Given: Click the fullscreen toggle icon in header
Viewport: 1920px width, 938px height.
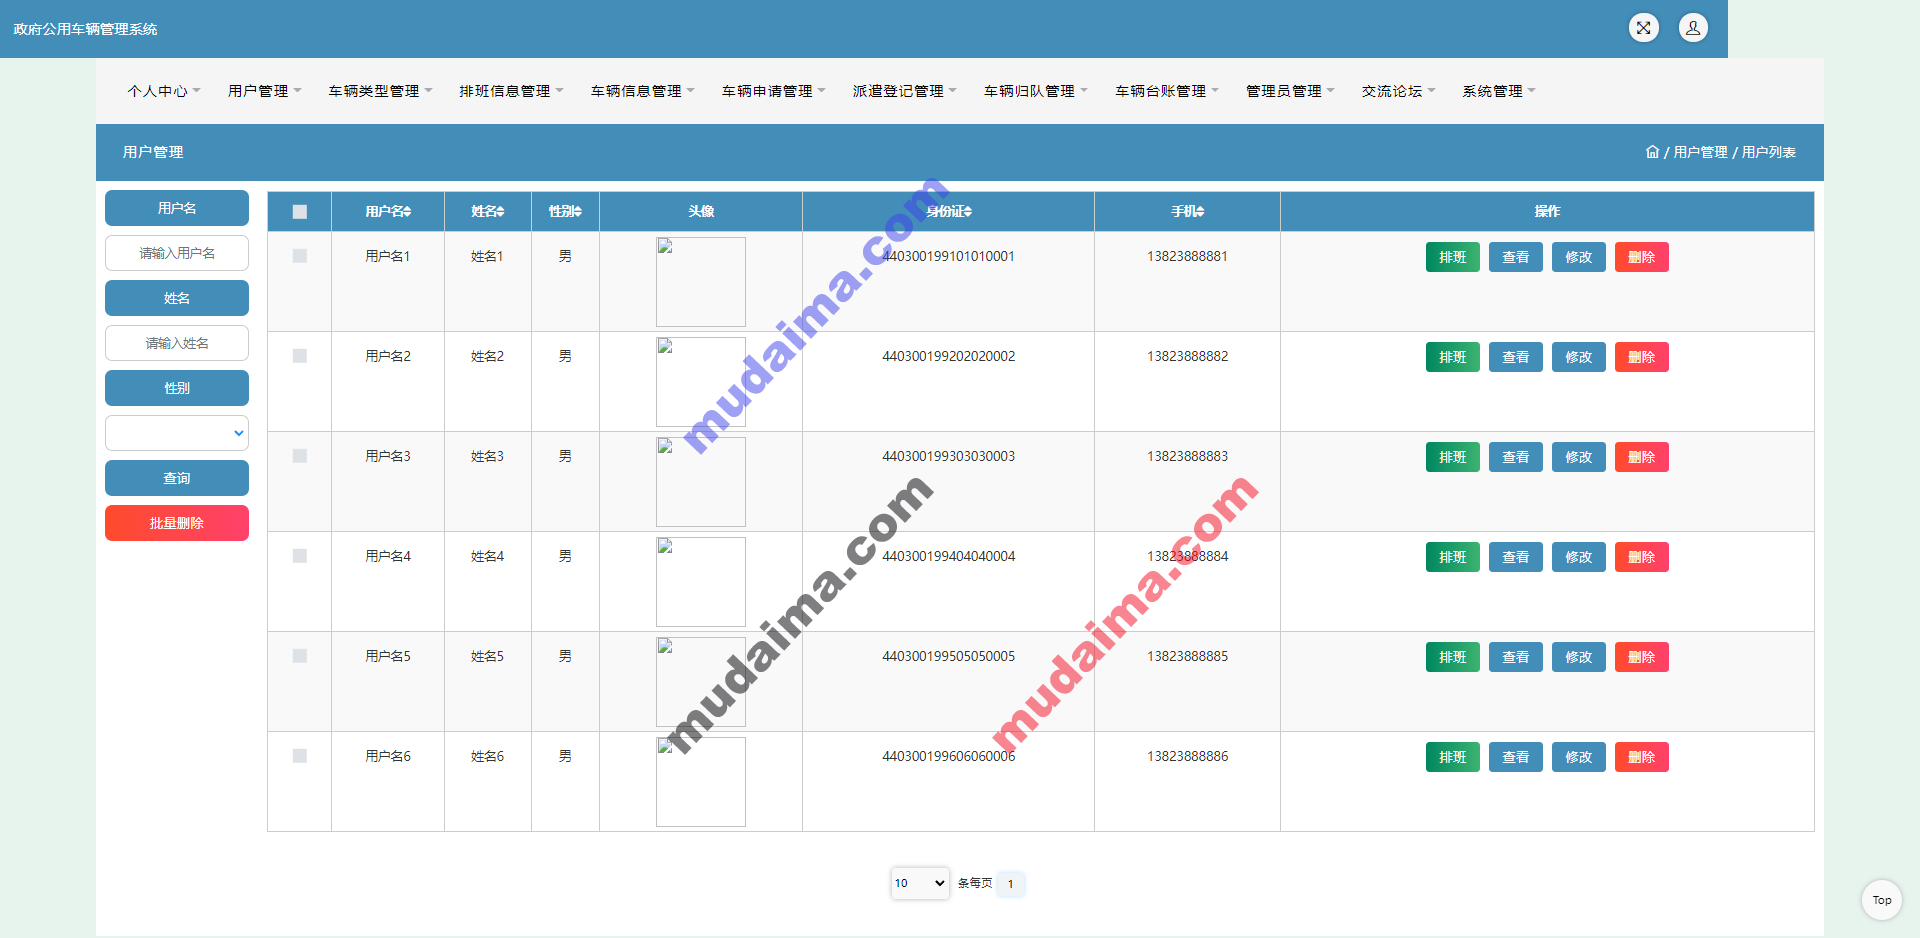Looking at the screenshot, I should (x=1643, y=28).
